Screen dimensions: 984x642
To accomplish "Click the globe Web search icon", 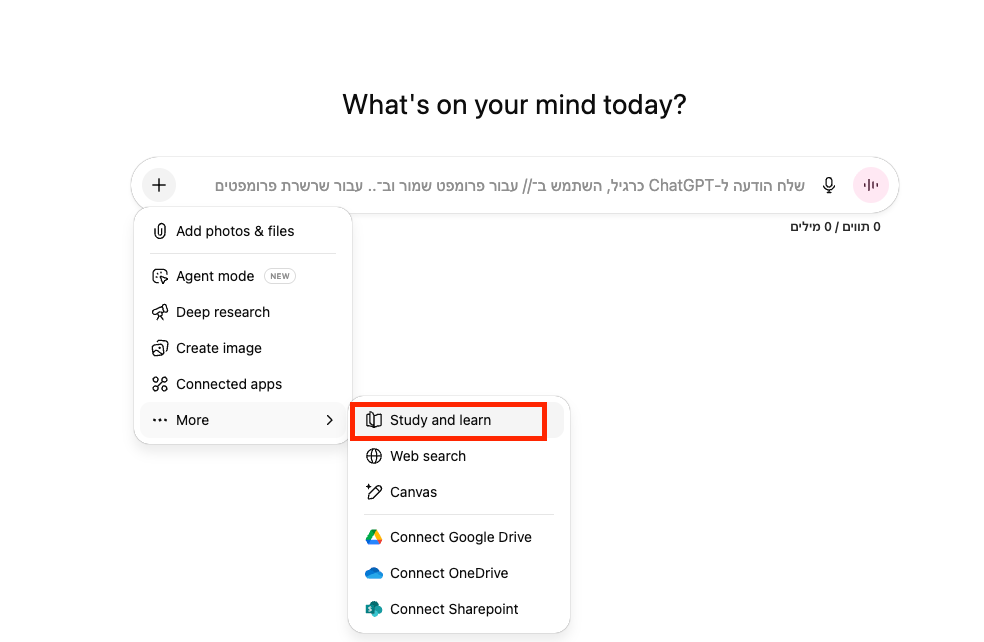I will pyautogui.click(x=373, y=456).
